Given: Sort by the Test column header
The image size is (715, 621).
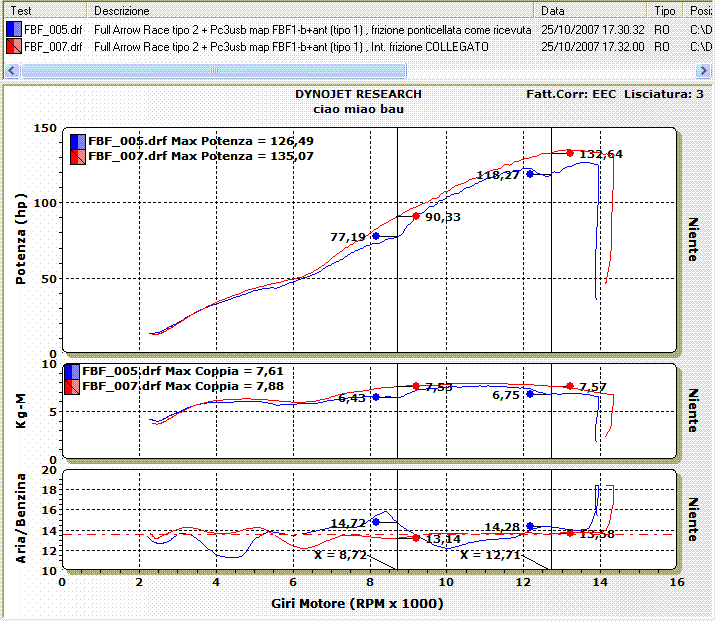Looking at the screenshot, I should (45, 10).
